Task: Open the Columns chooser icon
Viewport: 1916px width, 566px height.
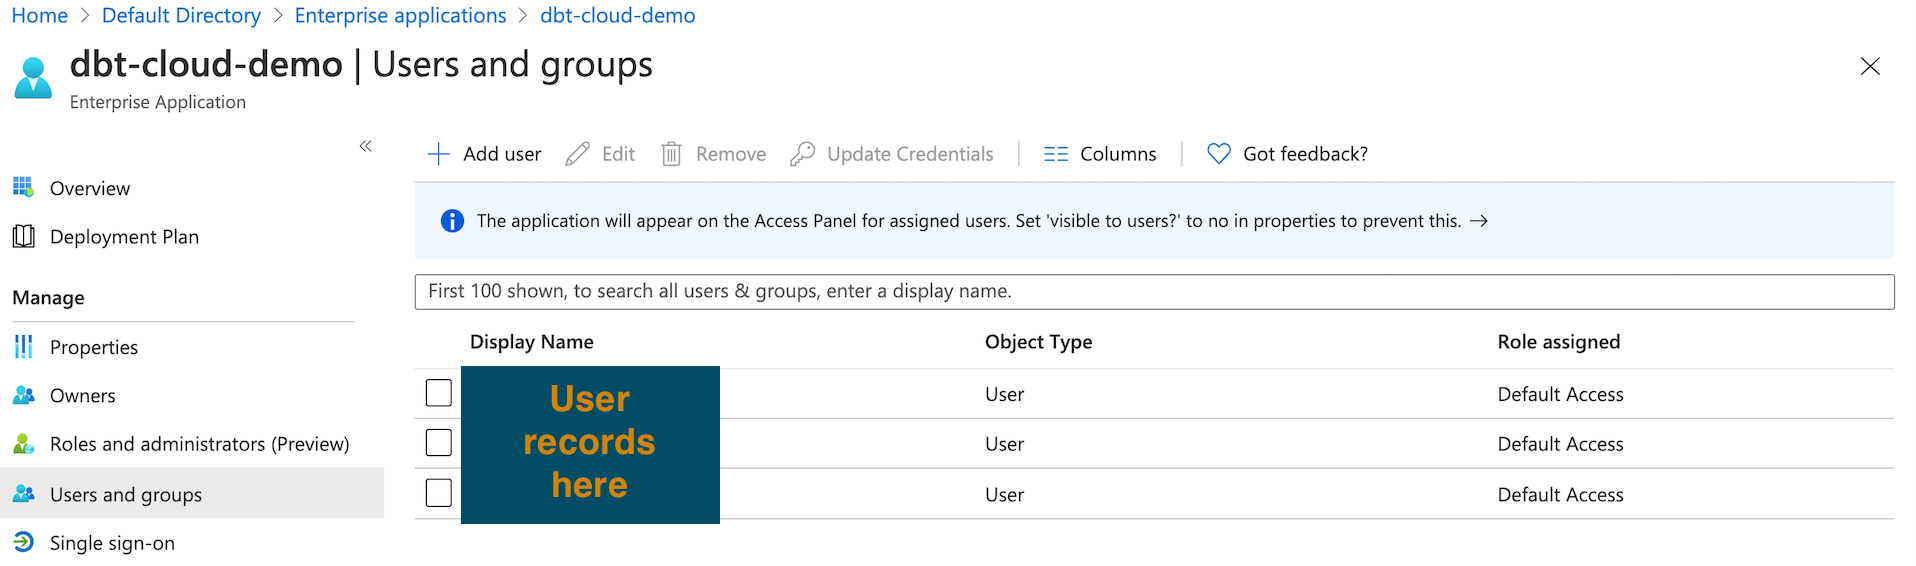Action: point(1055,154)
